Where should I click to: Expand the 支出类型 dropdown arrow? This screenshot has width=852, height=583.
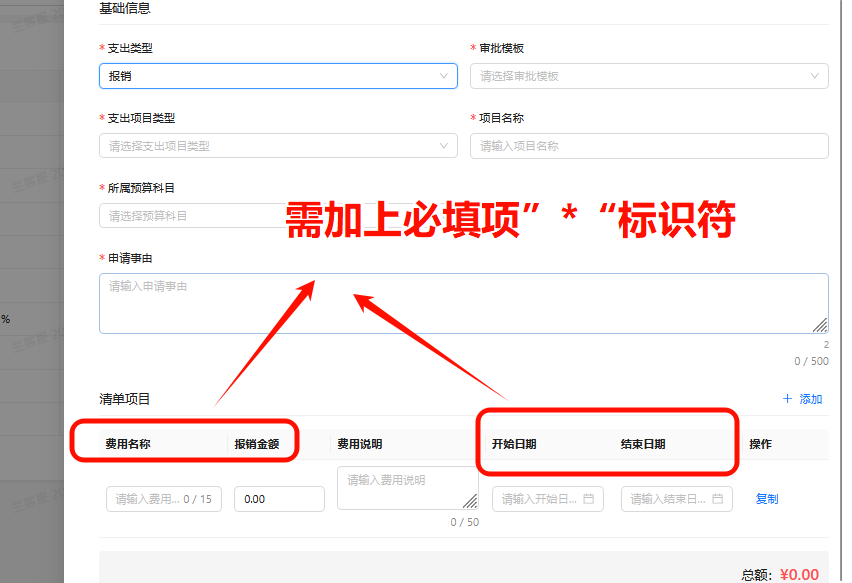(x=444, y=76)
